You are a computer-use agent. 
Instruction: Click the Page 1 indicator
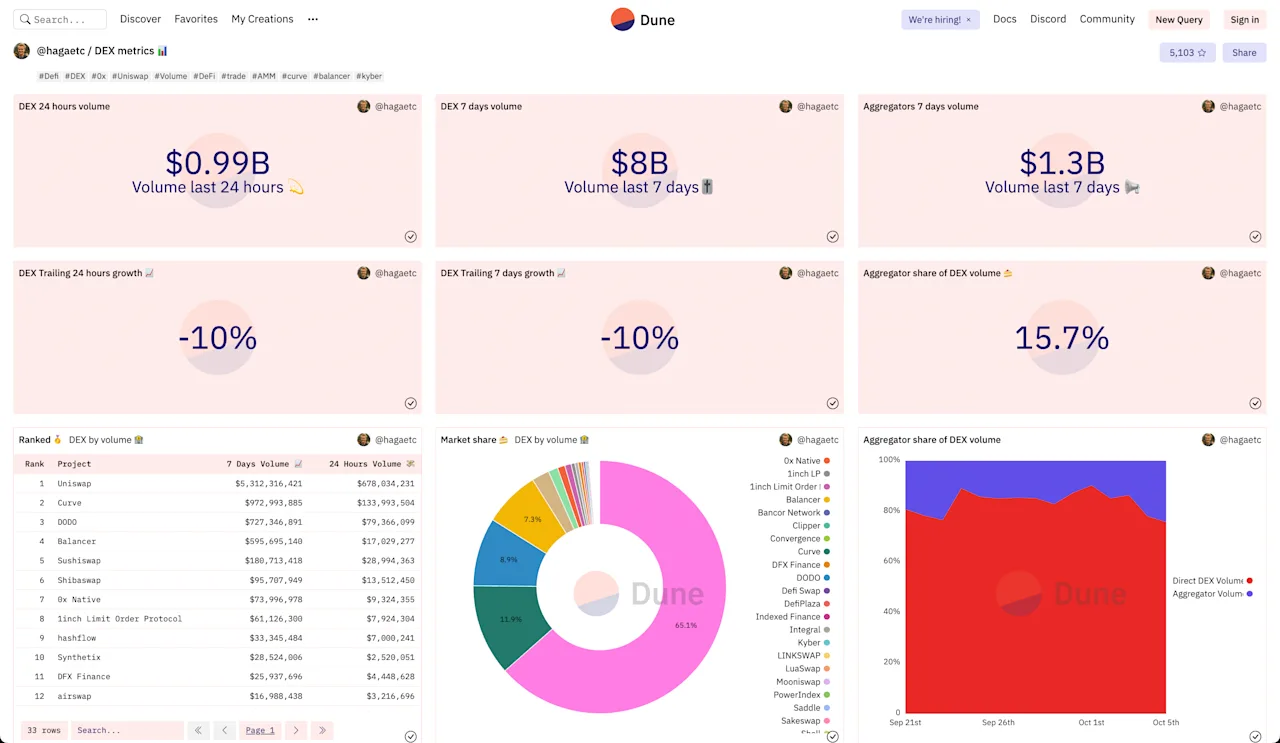[261, 731]
